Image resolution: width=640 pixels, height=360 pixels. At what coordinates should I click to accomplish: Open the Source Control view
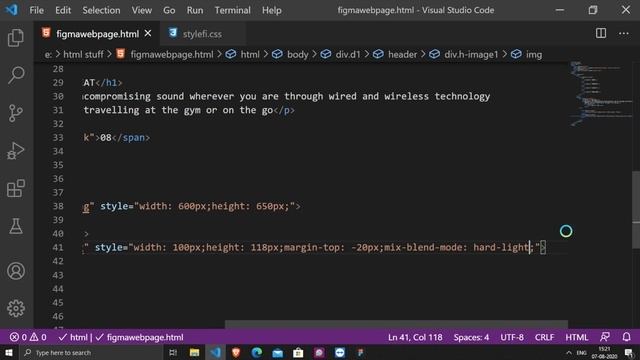coord(16,113)
